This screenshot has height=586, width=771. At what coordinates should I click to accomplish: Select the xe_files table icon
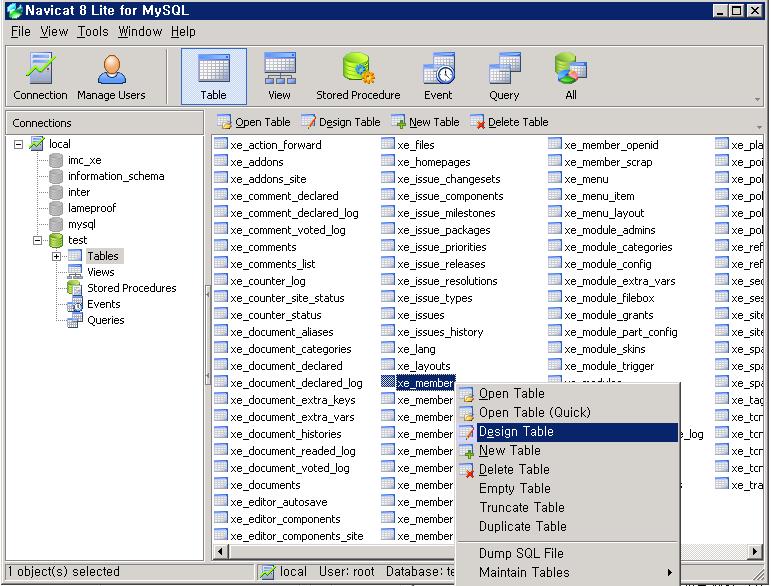tap(388, 144)
